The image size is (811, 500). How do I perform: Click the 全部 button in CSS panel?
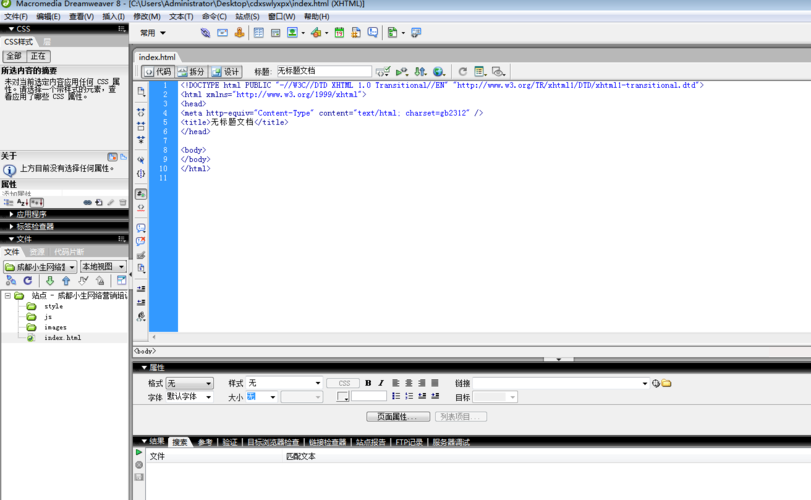13,56
